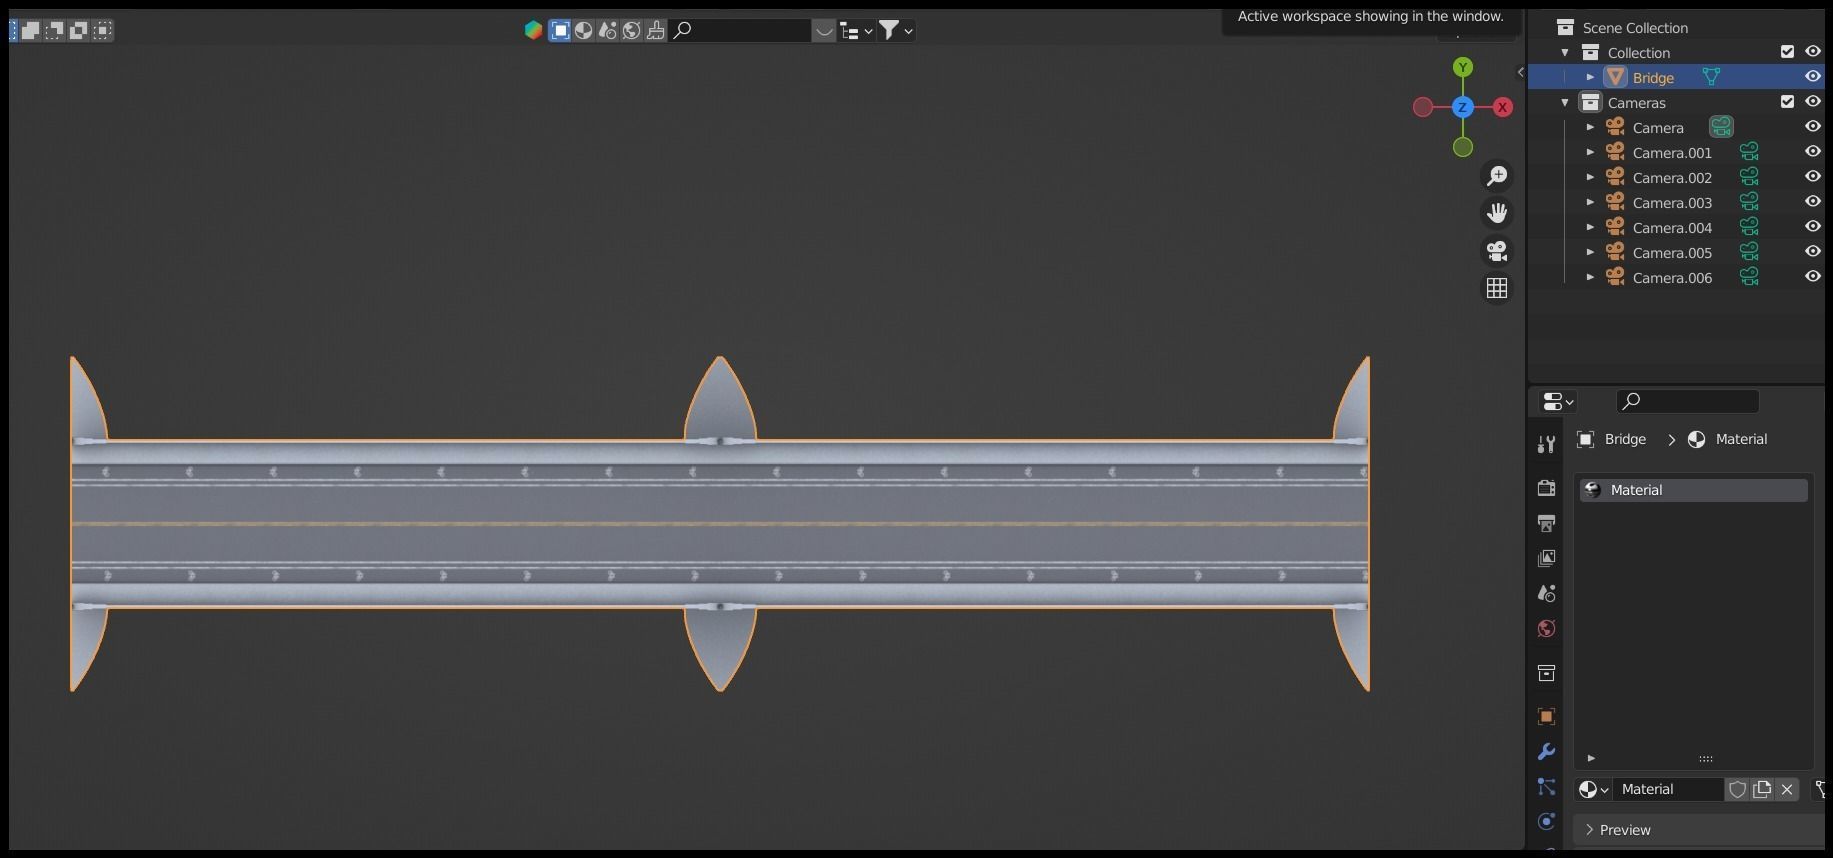
Task: Unlink the Material with X button
Action: tap(1787, 789)
